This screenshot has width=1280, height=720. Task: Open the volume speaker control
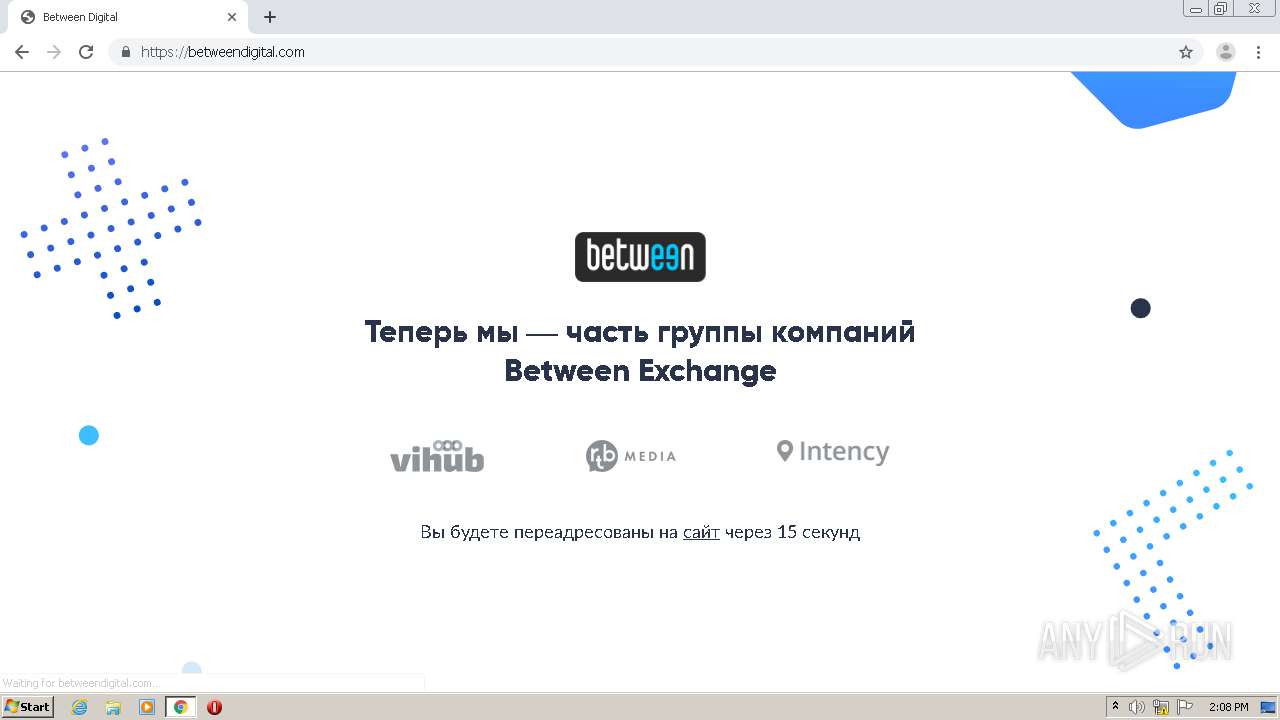click(1137, 707)
